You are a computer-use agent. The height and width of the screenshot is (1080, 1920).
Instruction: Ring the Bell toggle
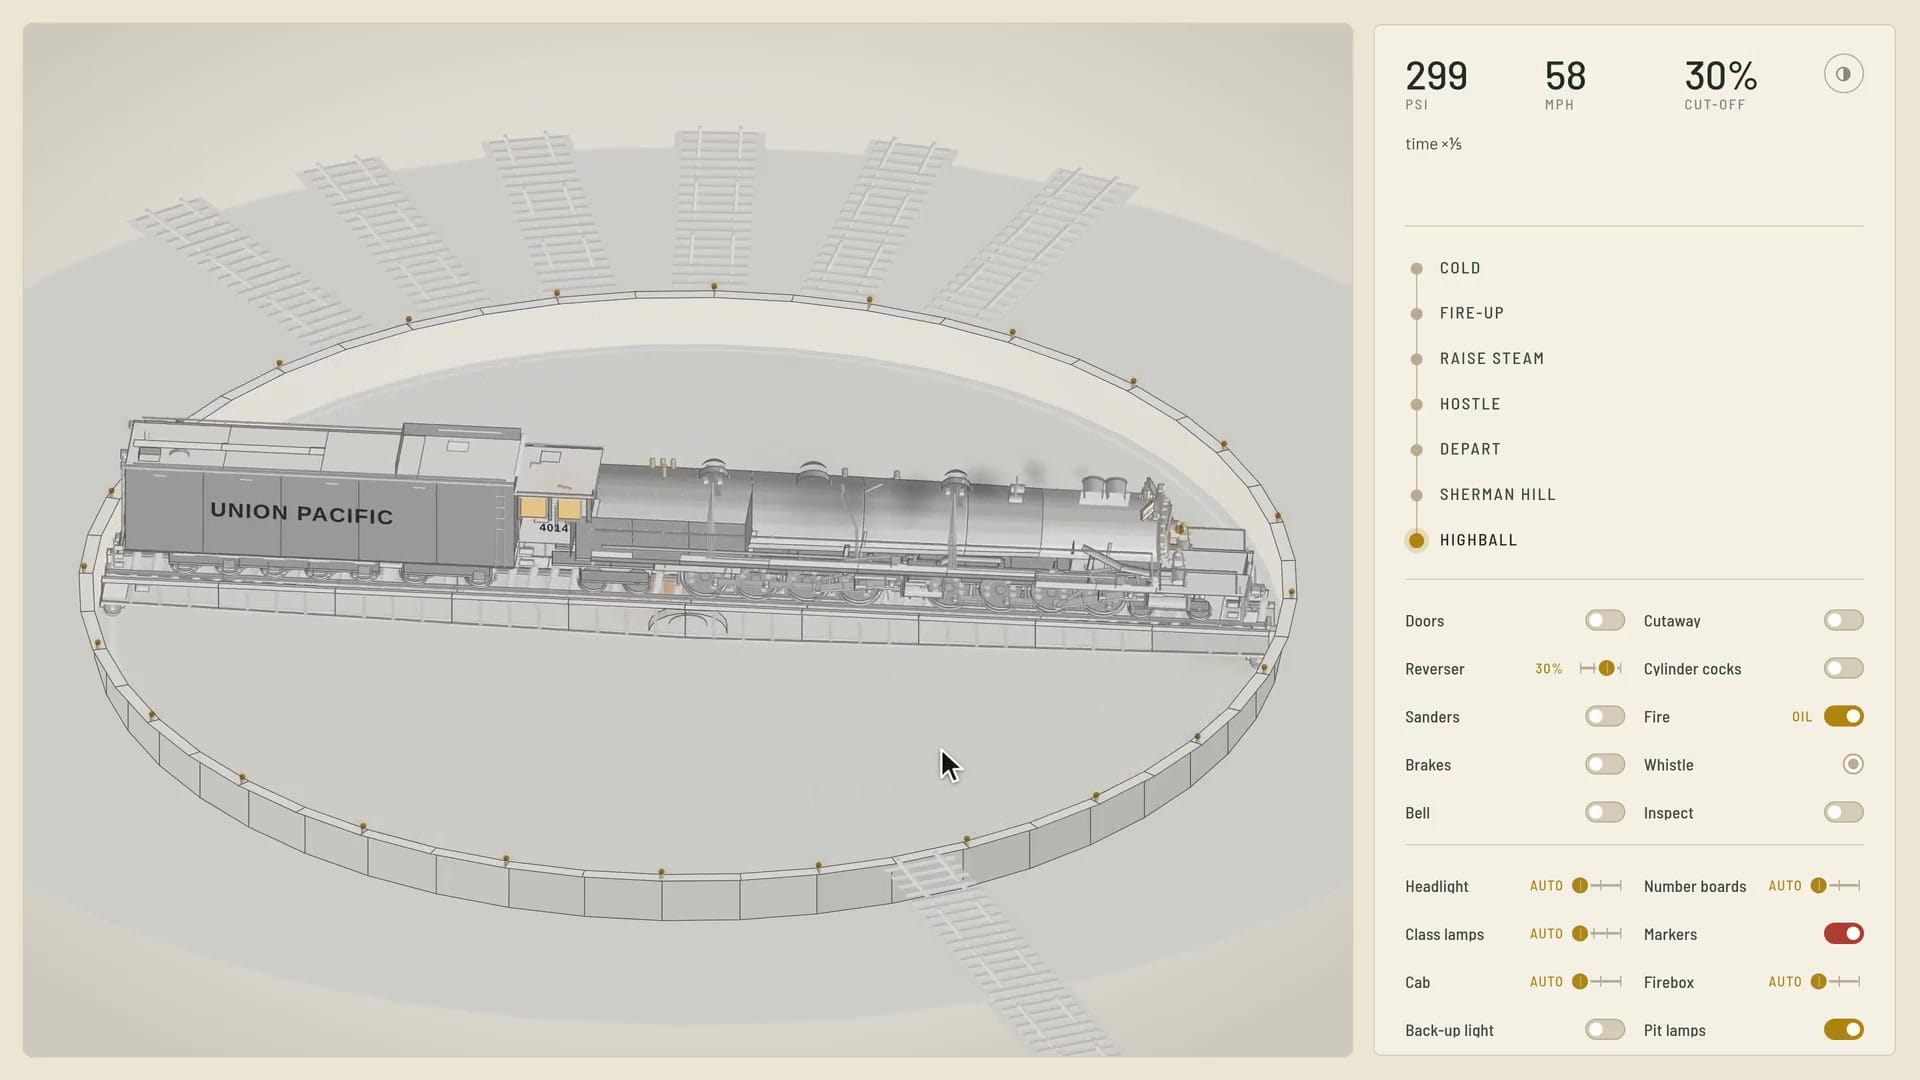pos(1605,813)
